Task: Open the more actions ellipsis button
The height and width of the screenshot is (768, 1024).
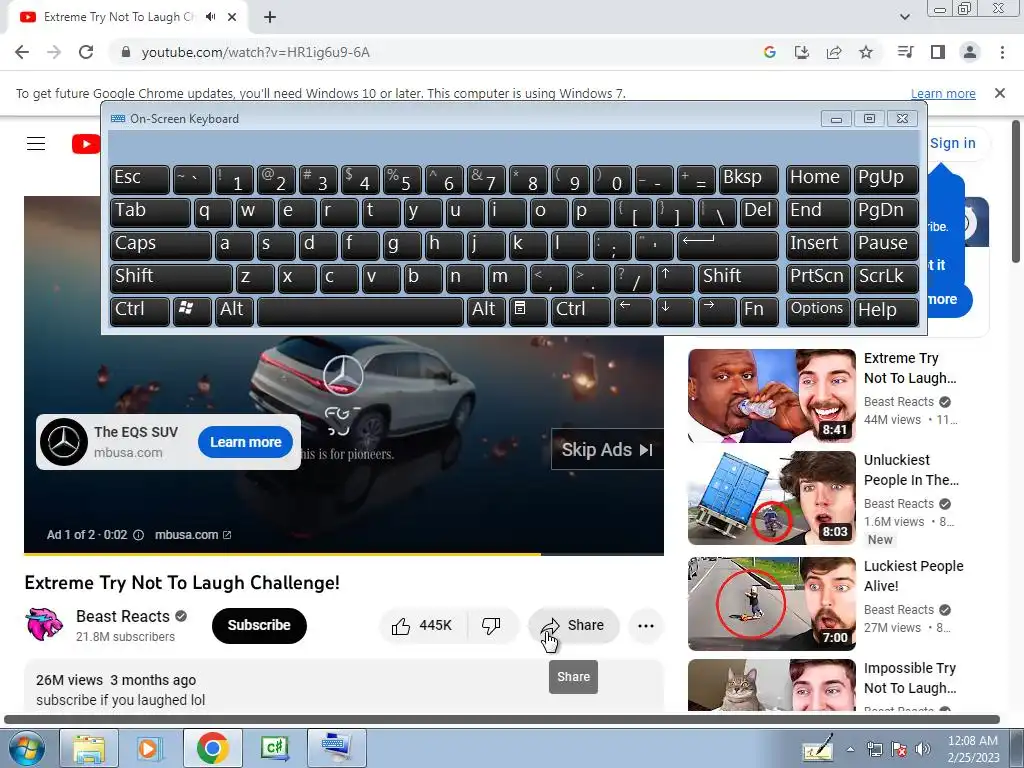Action: tap(646, 626)
